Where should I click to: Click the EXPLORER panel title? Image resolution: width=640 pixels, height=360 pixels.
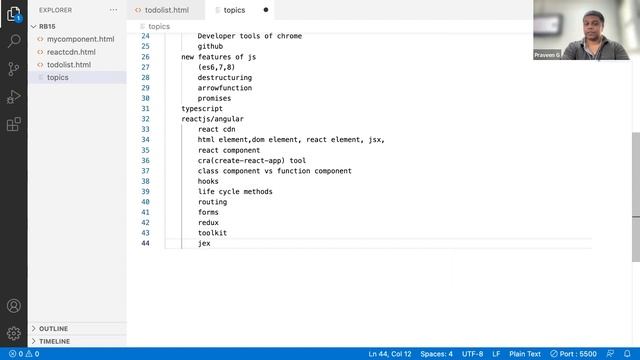click(x=56, y=10)
